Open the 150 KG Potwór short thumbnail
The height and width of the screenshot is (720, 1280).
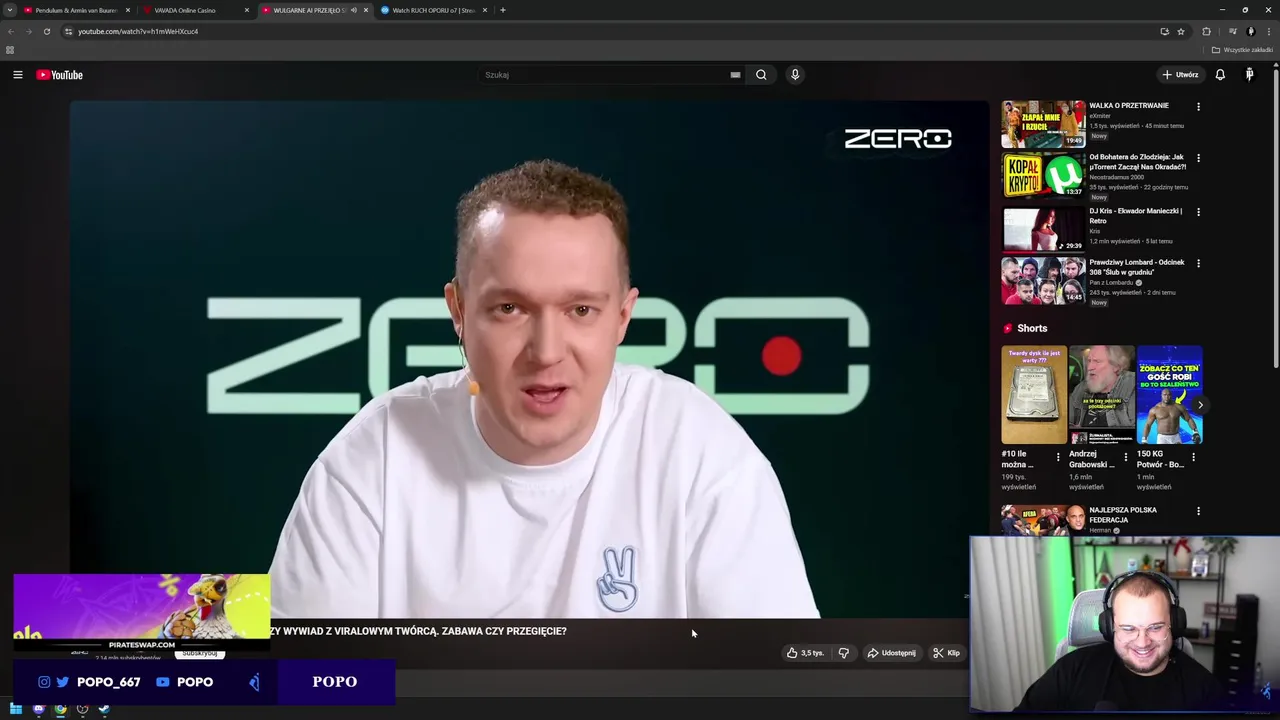tap(1169, 395)
